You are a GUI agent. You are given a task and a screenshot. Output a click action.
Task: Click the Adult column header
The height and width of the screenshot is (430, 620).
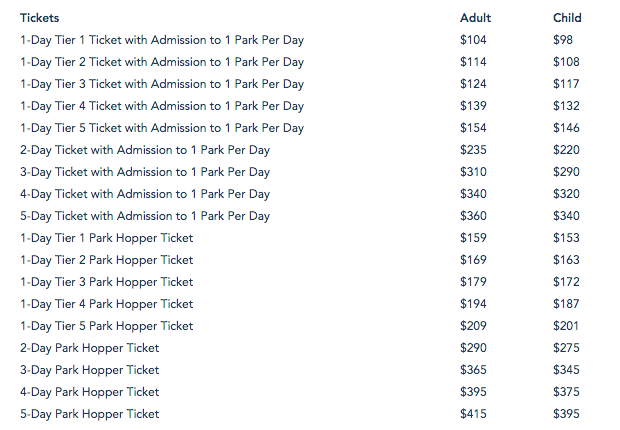(475, 18)
